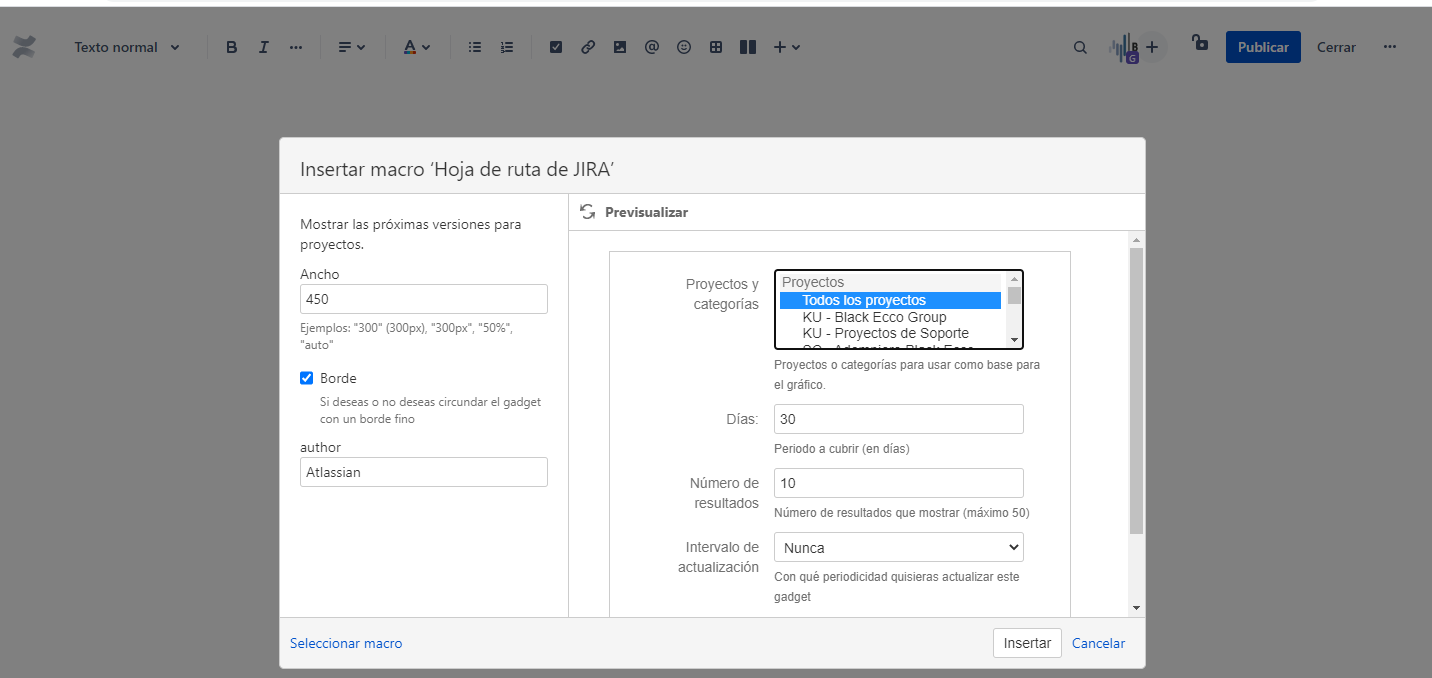Insert an image or file
The width and height of the screenshot is (1432, 678).
tap(620, 47)
